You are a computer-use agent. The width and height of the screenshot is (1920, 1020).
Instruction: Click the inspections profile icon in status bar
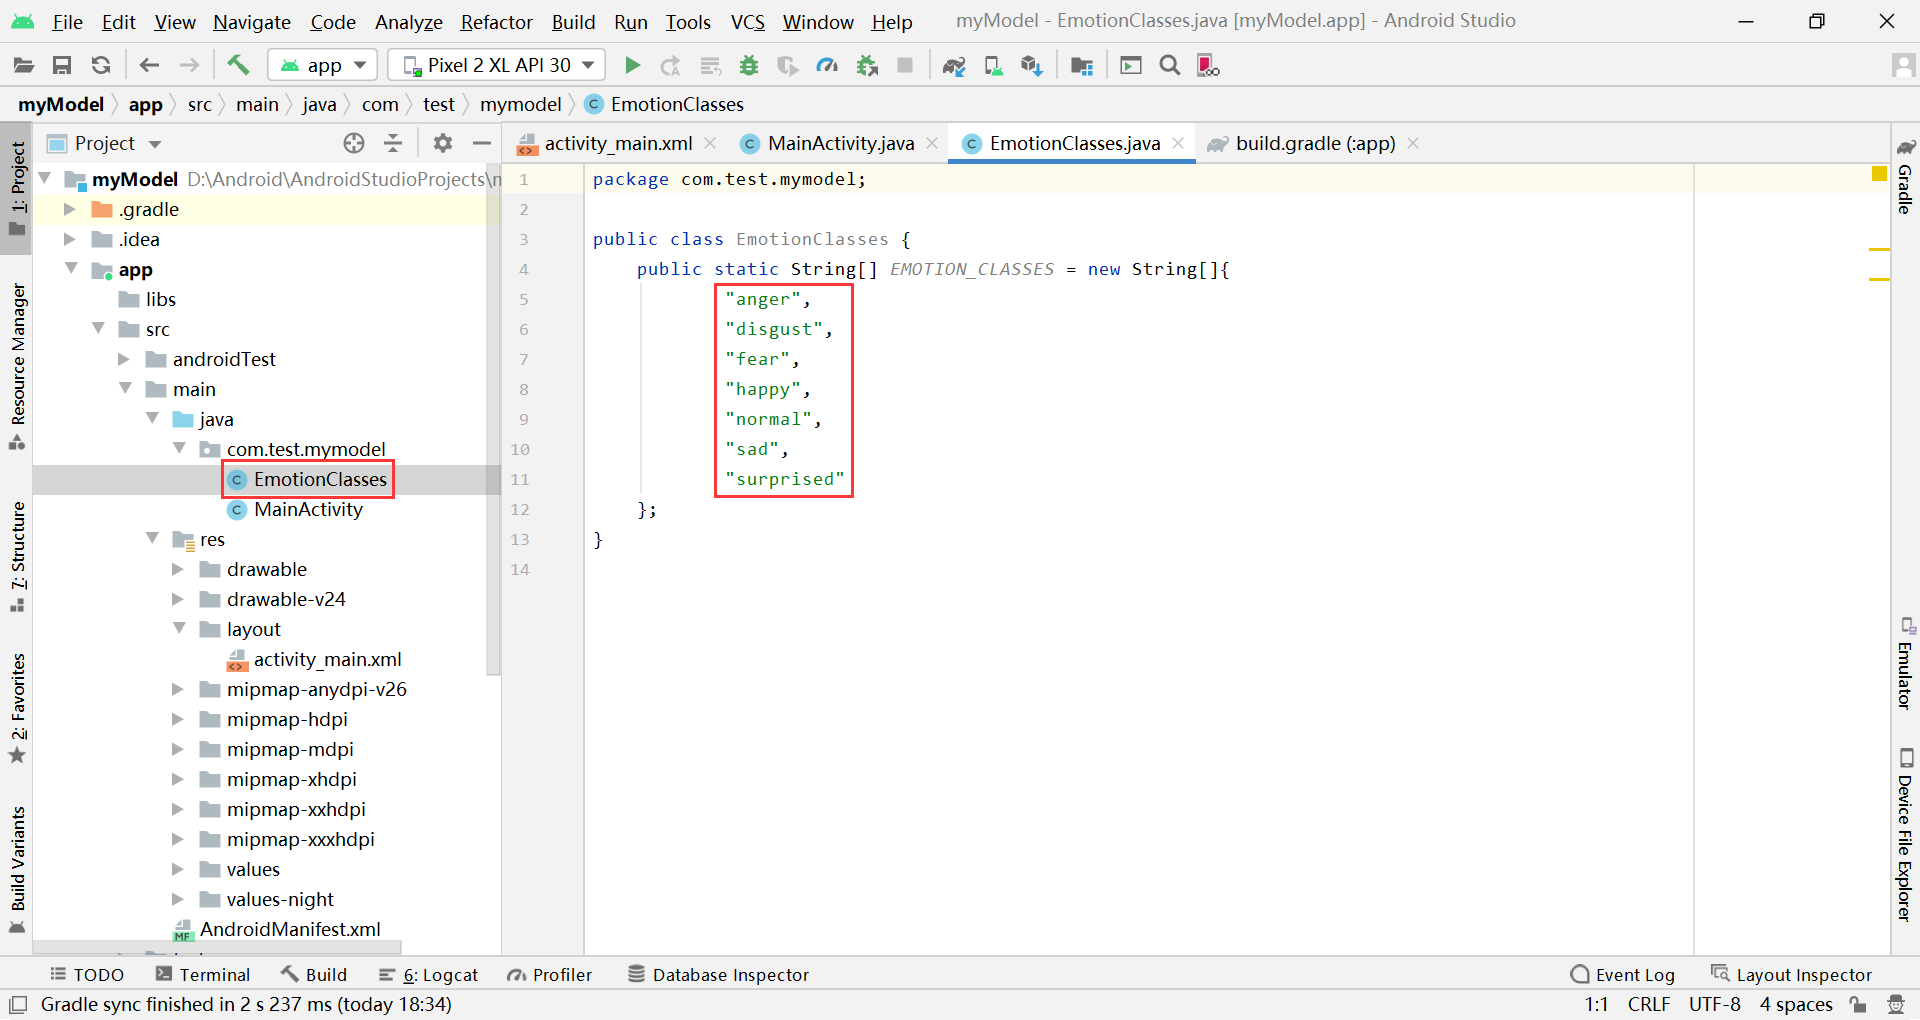click(1895, 1004)
